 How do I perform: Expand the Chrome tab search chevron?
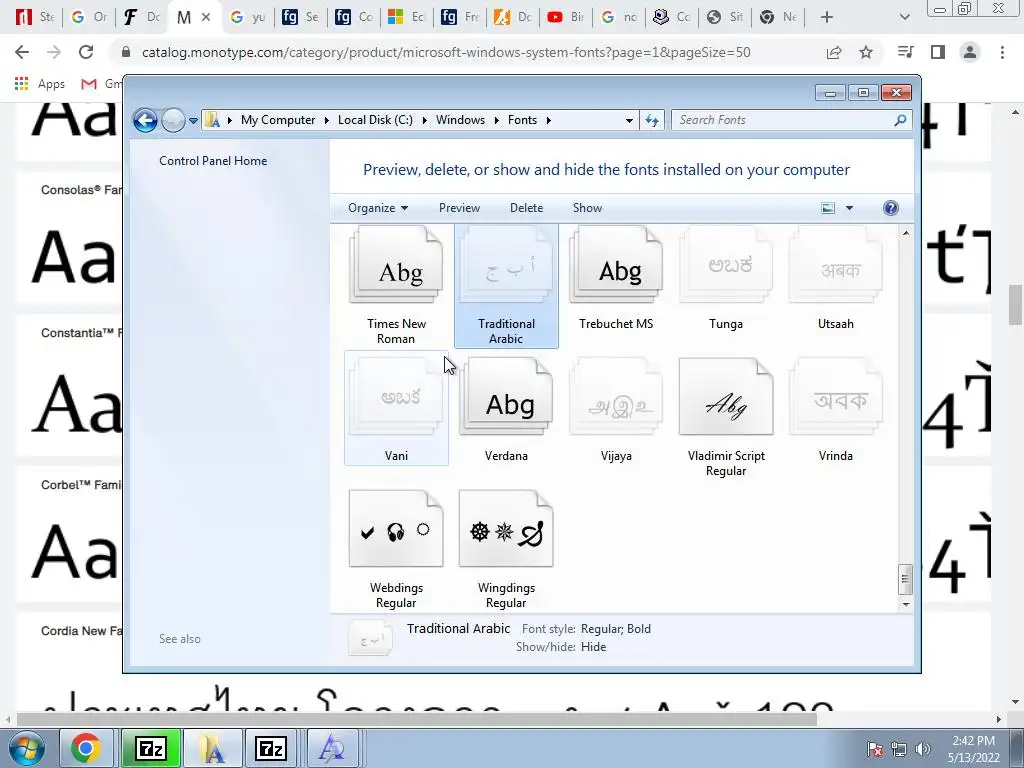pos(904,17)
